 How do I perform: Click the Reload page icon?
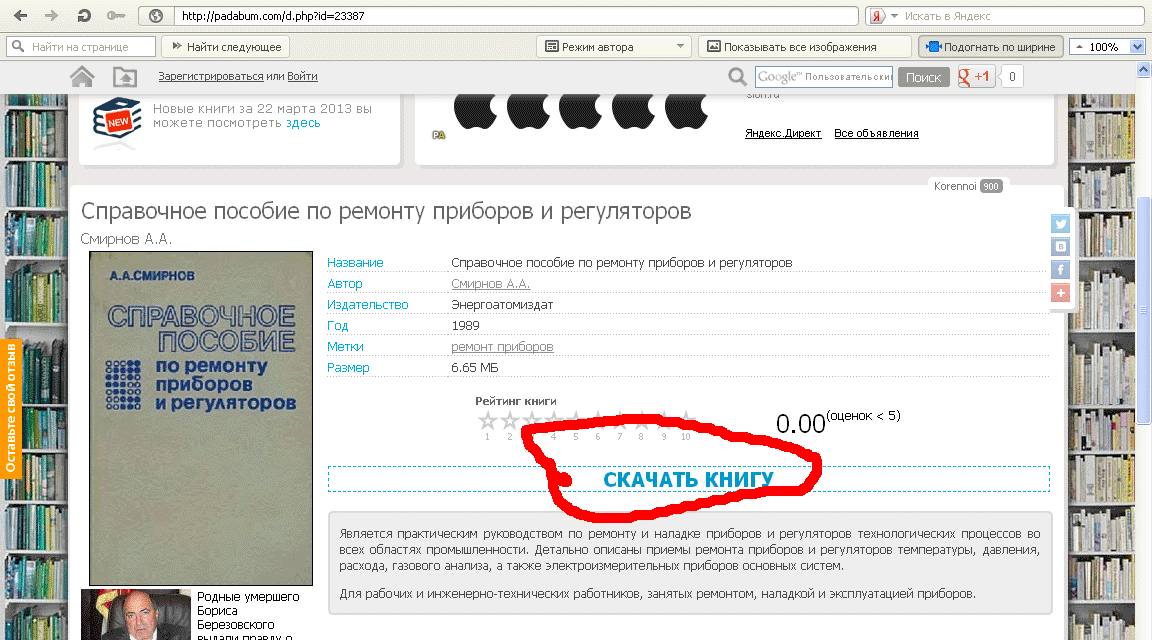point(85,16)
